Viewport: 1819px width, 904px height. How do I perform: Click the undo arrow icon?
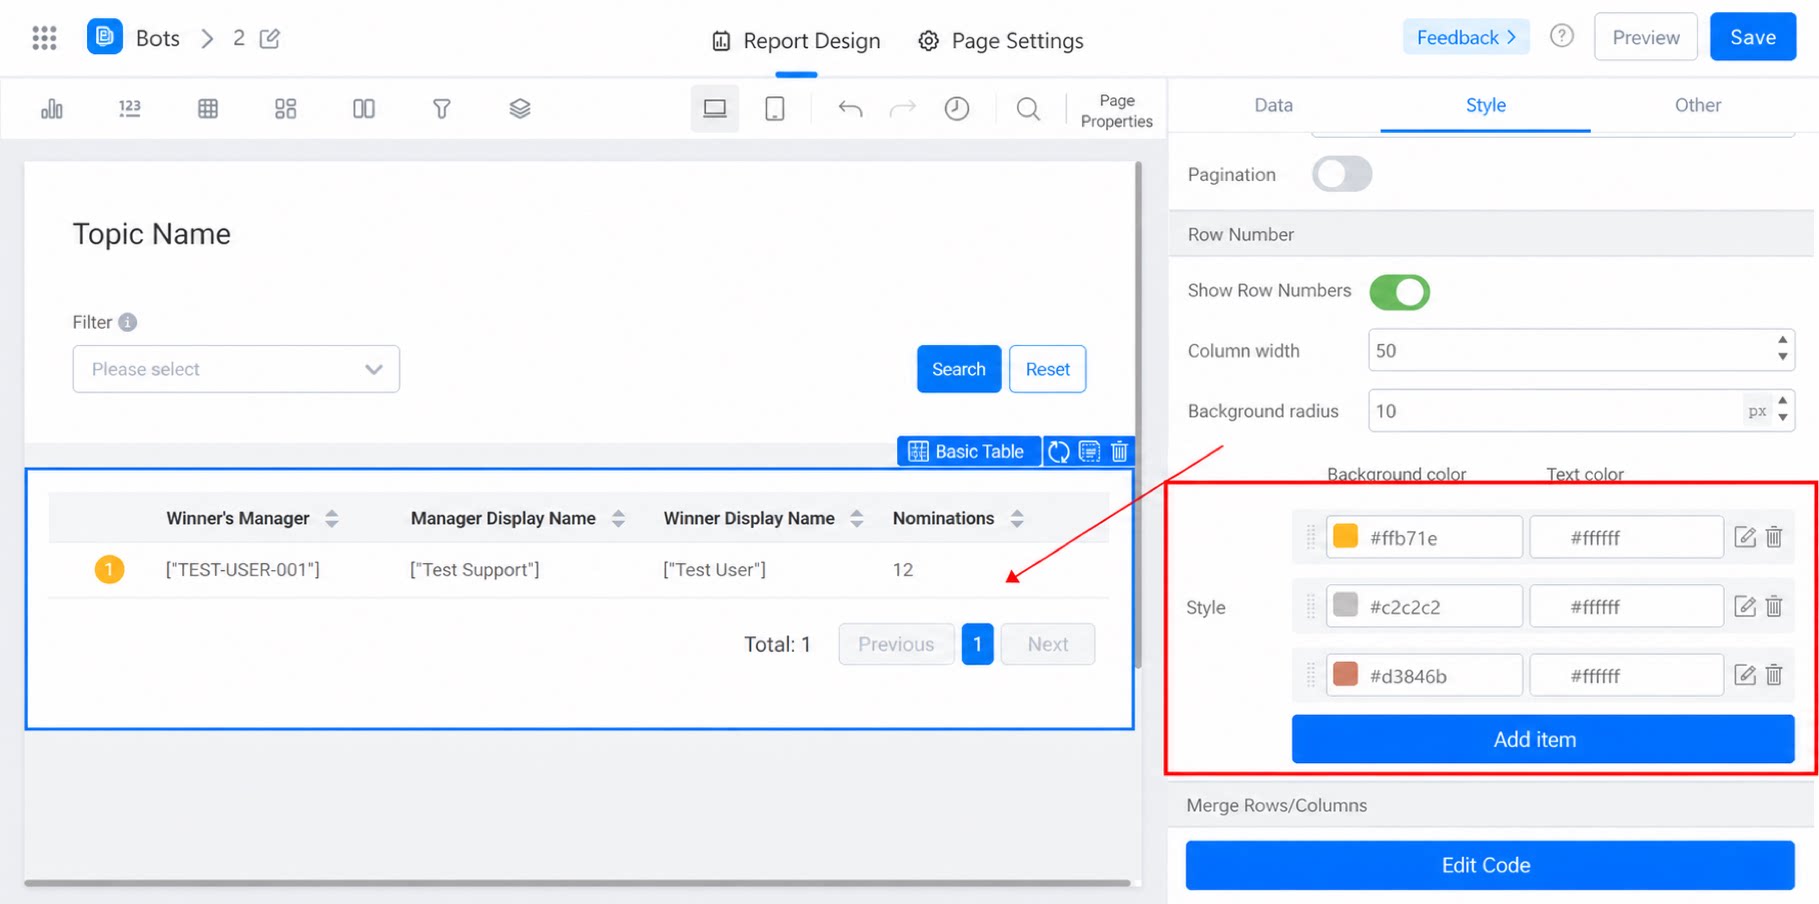(x=850, y=108)
